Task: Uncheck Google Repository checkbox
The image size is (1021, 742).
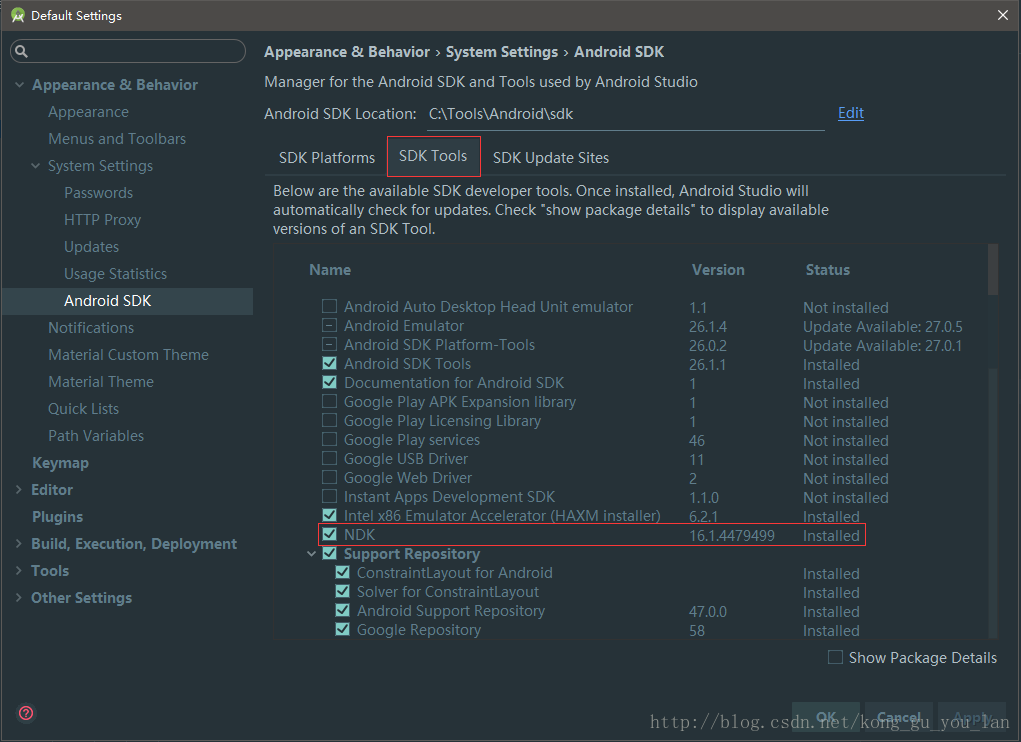Action: coord(343,629)
